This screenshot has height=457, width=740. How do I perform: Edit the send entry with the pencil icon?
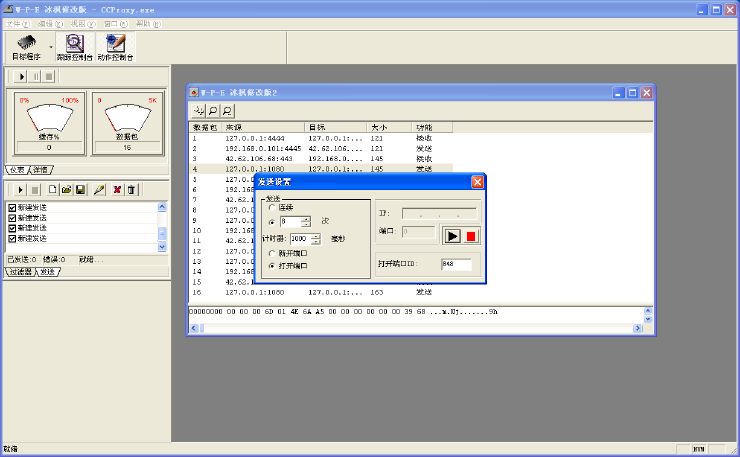pos(99,190)
